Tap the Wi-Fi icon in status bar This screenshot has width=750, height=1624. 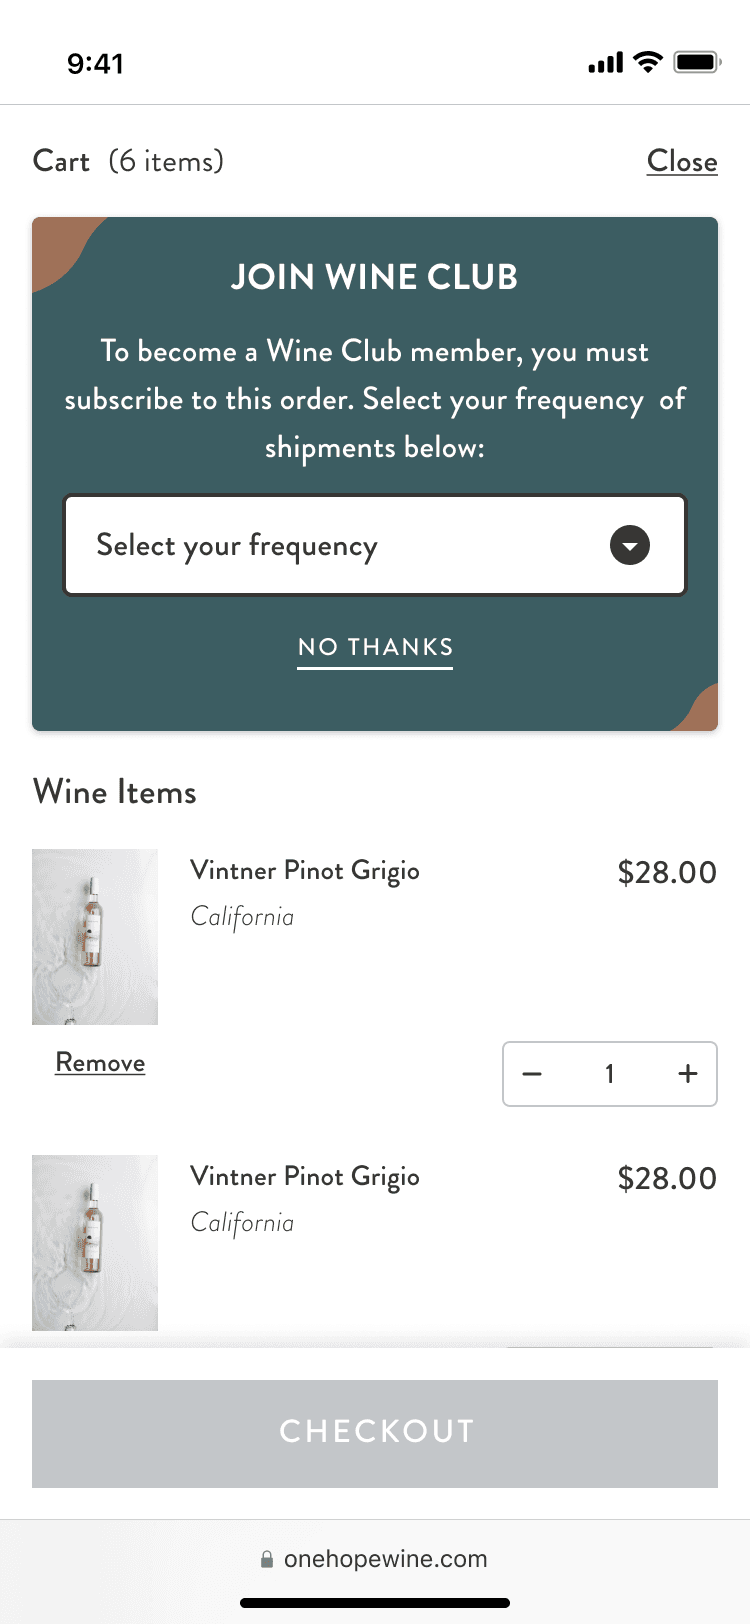pyautogui.click(x=649, y=63)
